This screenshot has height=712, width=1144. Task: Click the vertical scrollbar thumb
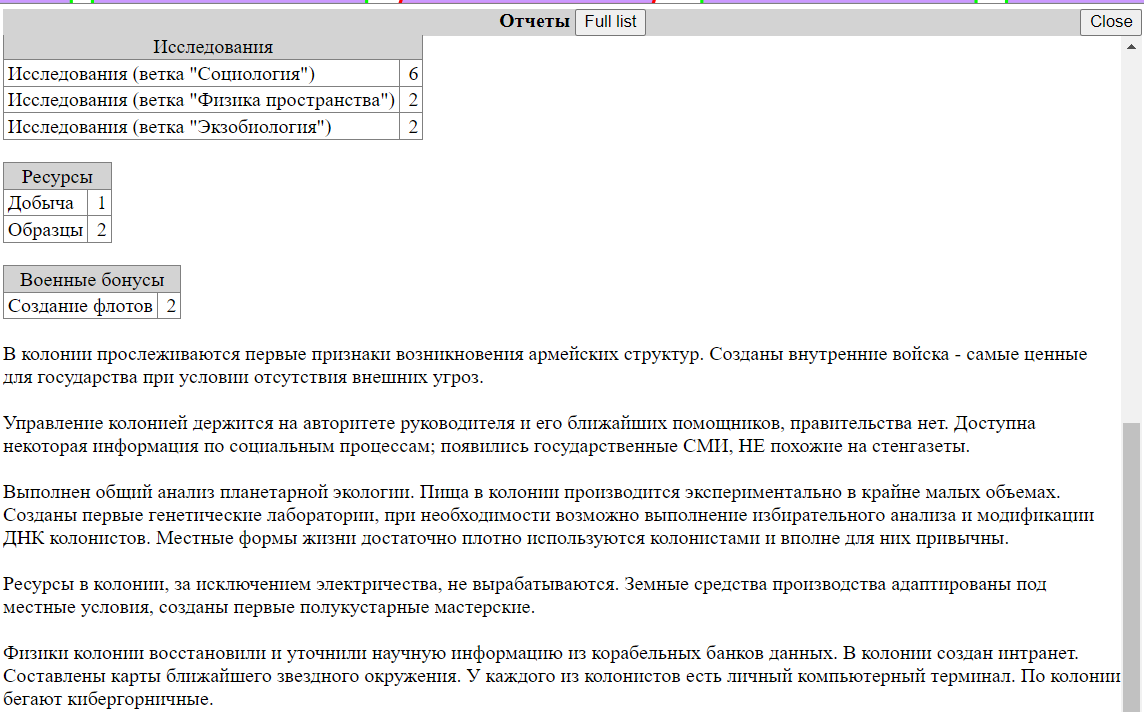tap(1132, 567)
